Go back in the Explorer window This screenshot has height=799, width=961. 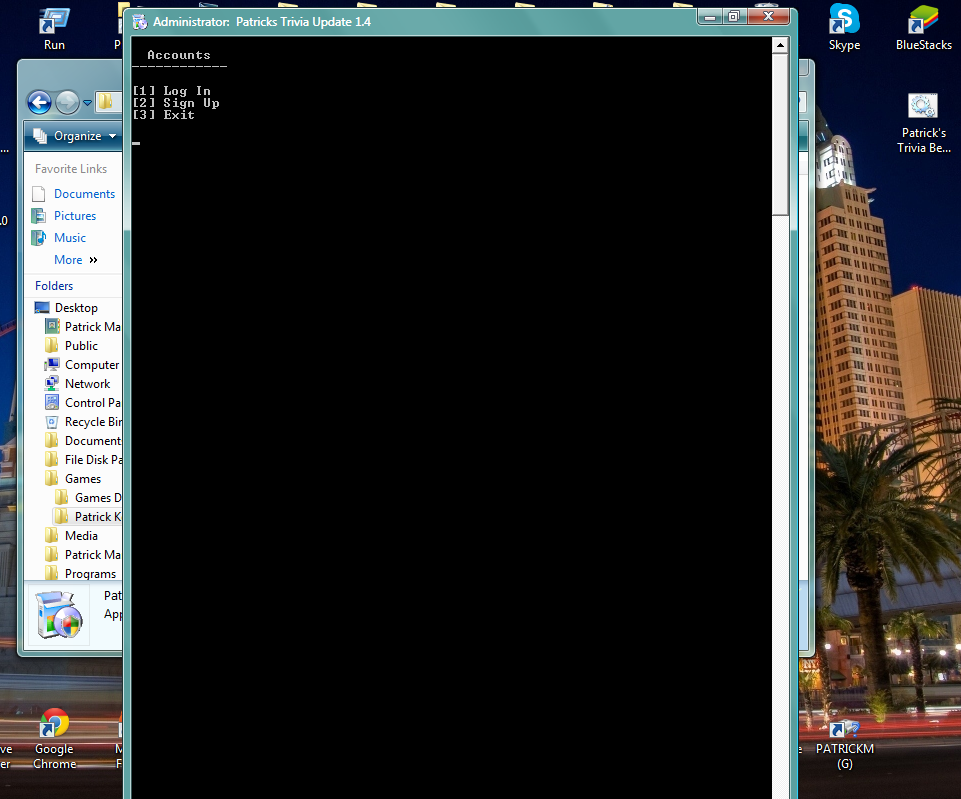click(x=39, y=102)
